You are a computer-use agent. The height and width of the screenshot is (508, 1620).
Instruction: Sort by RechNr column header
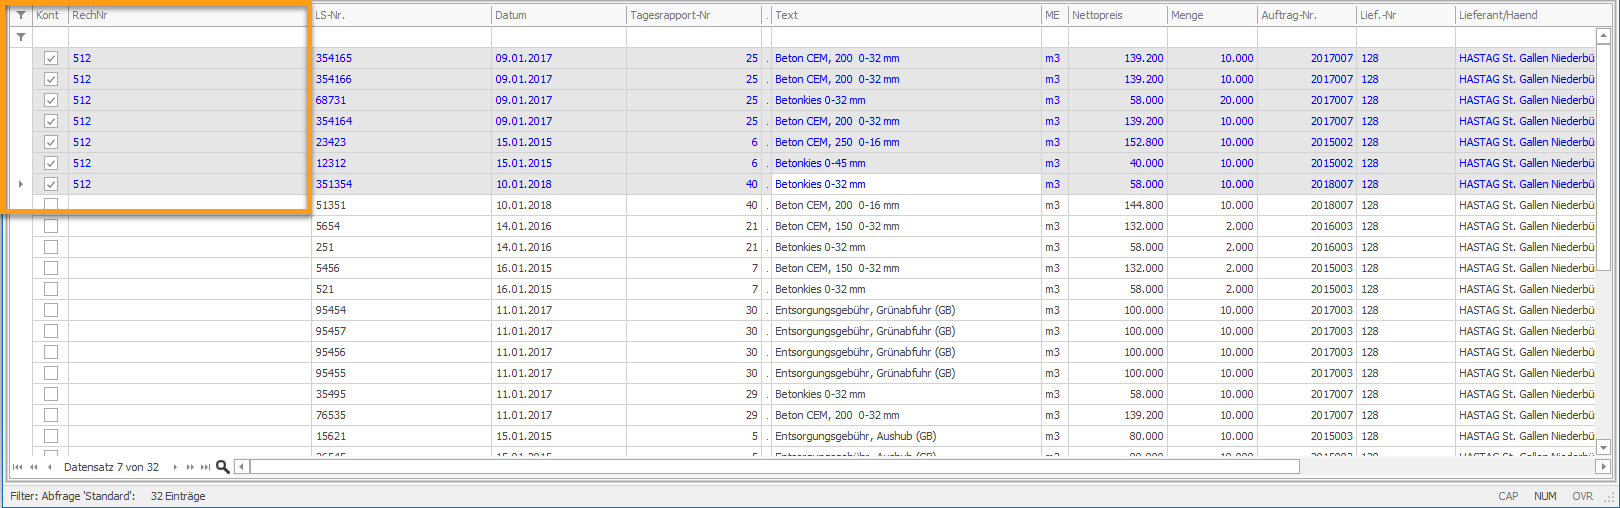[190, 15]
